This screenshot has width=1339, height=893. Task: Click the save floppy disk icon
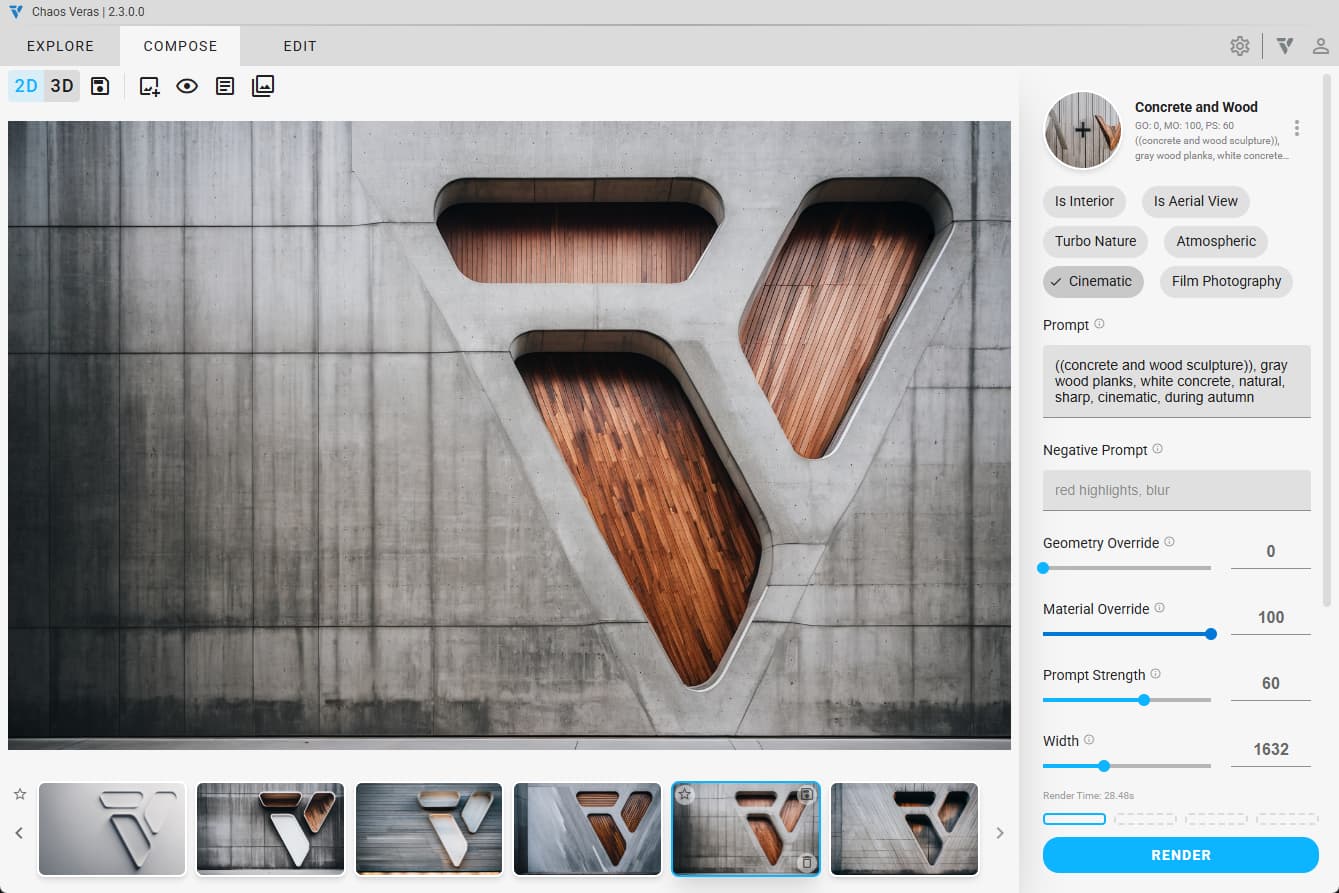point(100,86)
